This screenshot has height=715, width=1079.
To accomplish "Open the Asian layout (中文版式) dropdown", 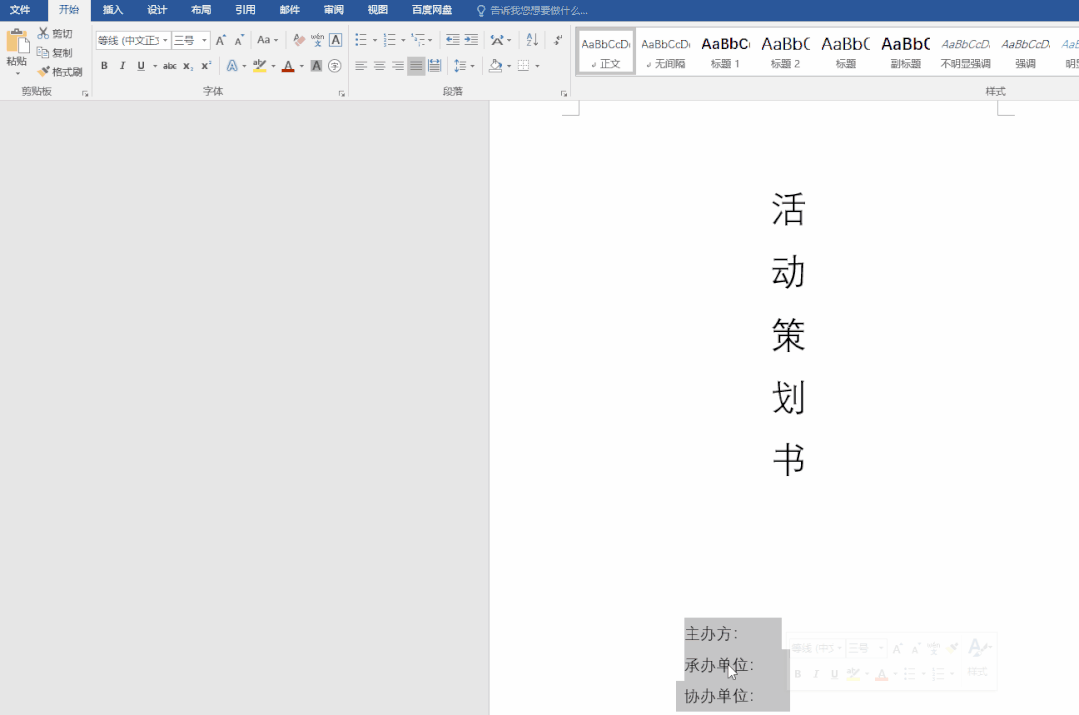I will [x=500, y=40].
